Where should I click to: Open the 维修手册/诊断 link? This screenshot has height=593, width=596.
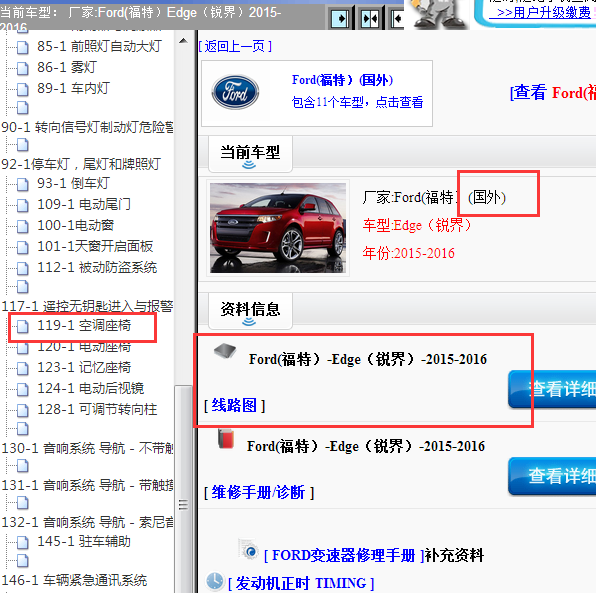click(259, 492)
